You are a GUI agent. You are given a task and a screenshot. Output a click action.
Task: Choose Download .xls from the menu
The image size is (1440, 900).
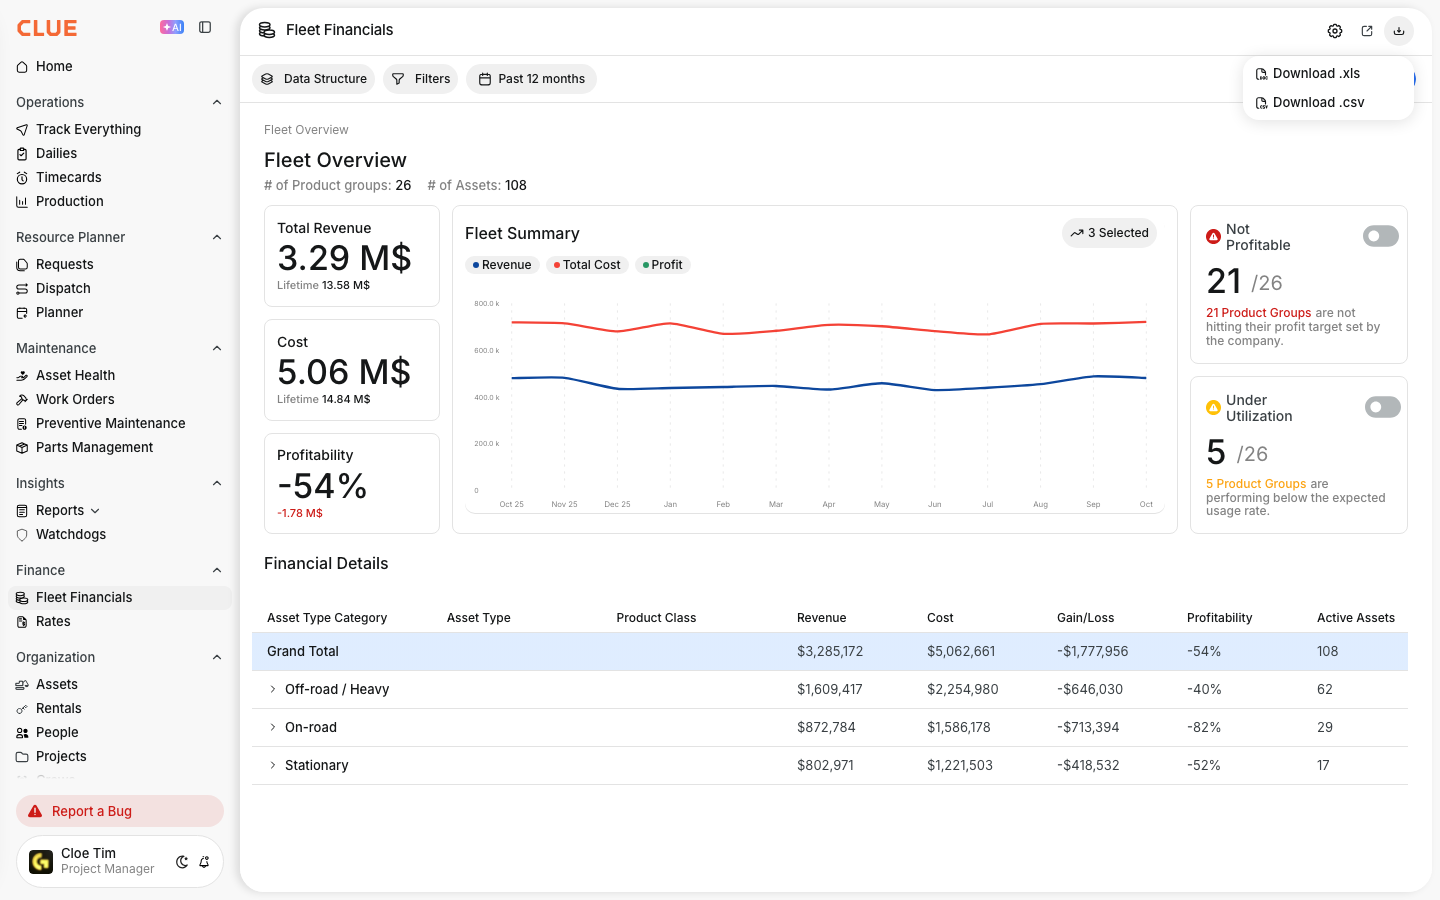click(1328, 74)
